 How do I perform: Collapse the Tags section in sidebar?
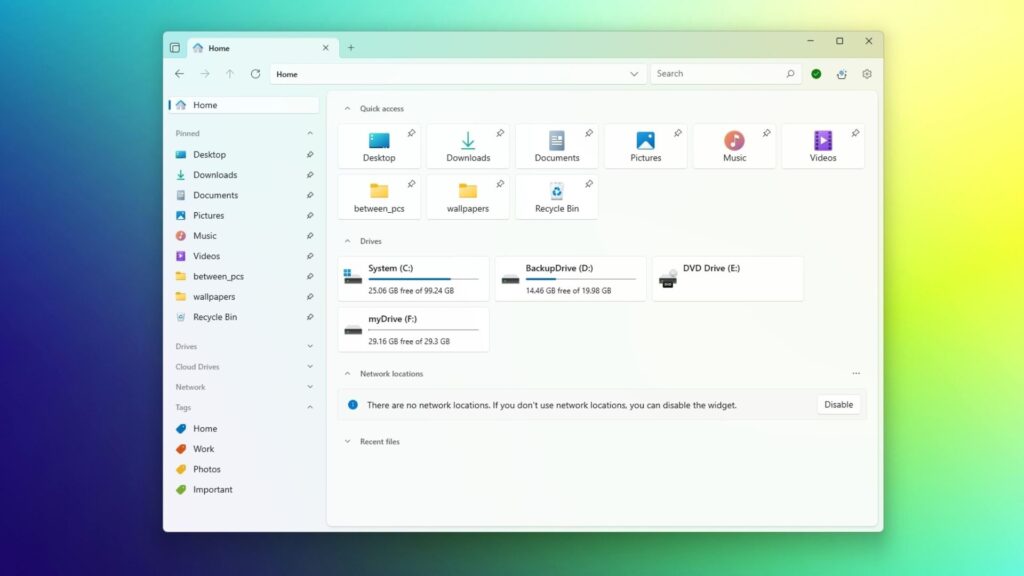310,408
